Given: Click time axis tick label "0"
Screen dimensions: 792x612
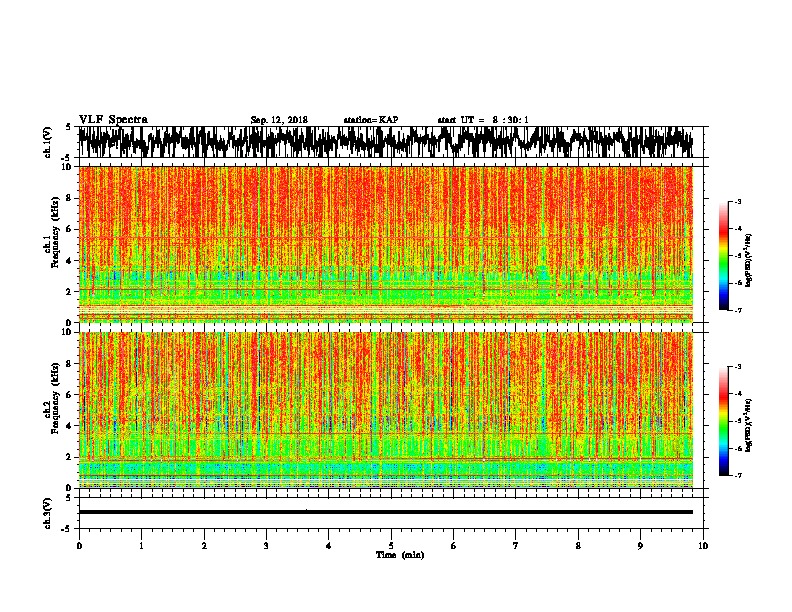Looking at the screenshot, I should pyautogui.click(x=79, y=546).
